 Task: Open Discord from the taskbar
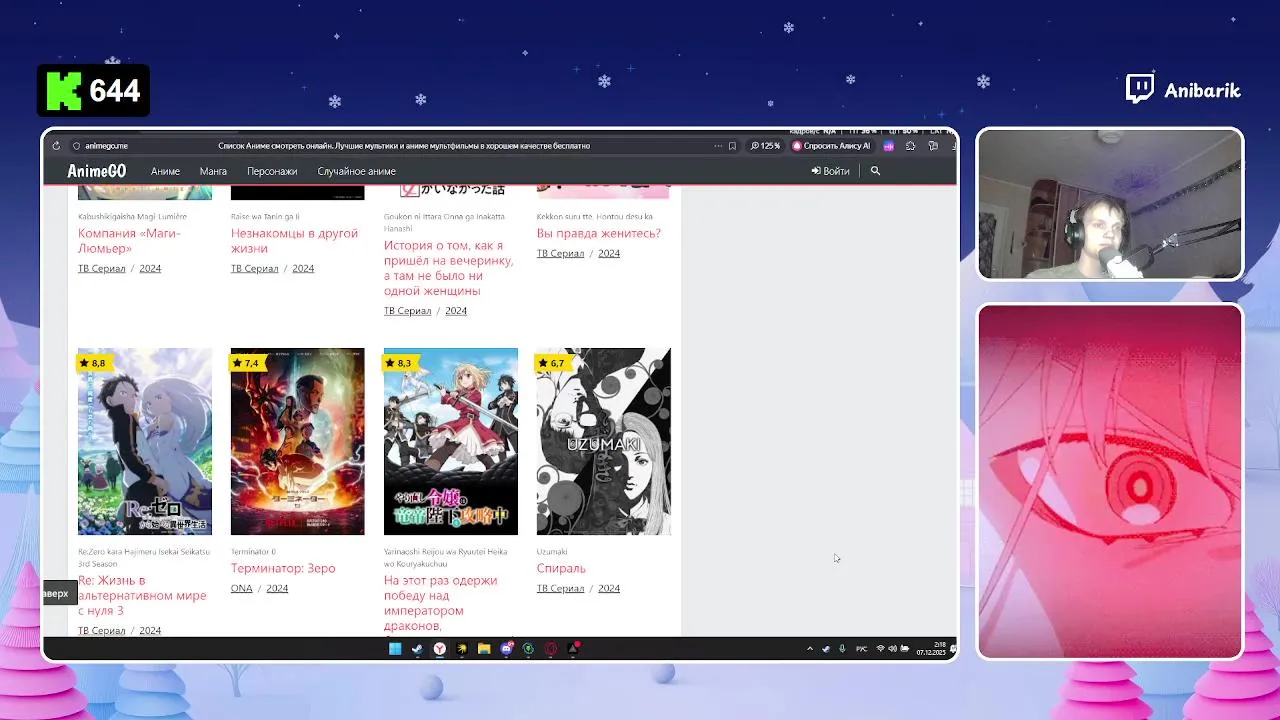506,649
